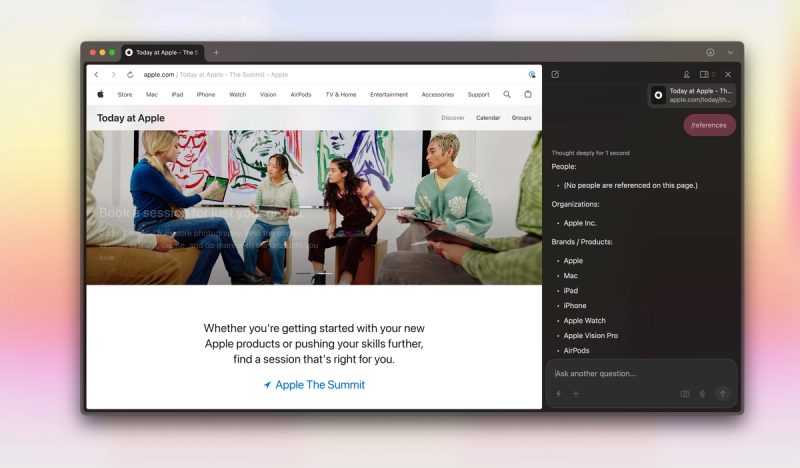The width and height of the screenshot is (800, 468).
Task: Reload the Today at Apple page
Action: [x=130, y=75]
